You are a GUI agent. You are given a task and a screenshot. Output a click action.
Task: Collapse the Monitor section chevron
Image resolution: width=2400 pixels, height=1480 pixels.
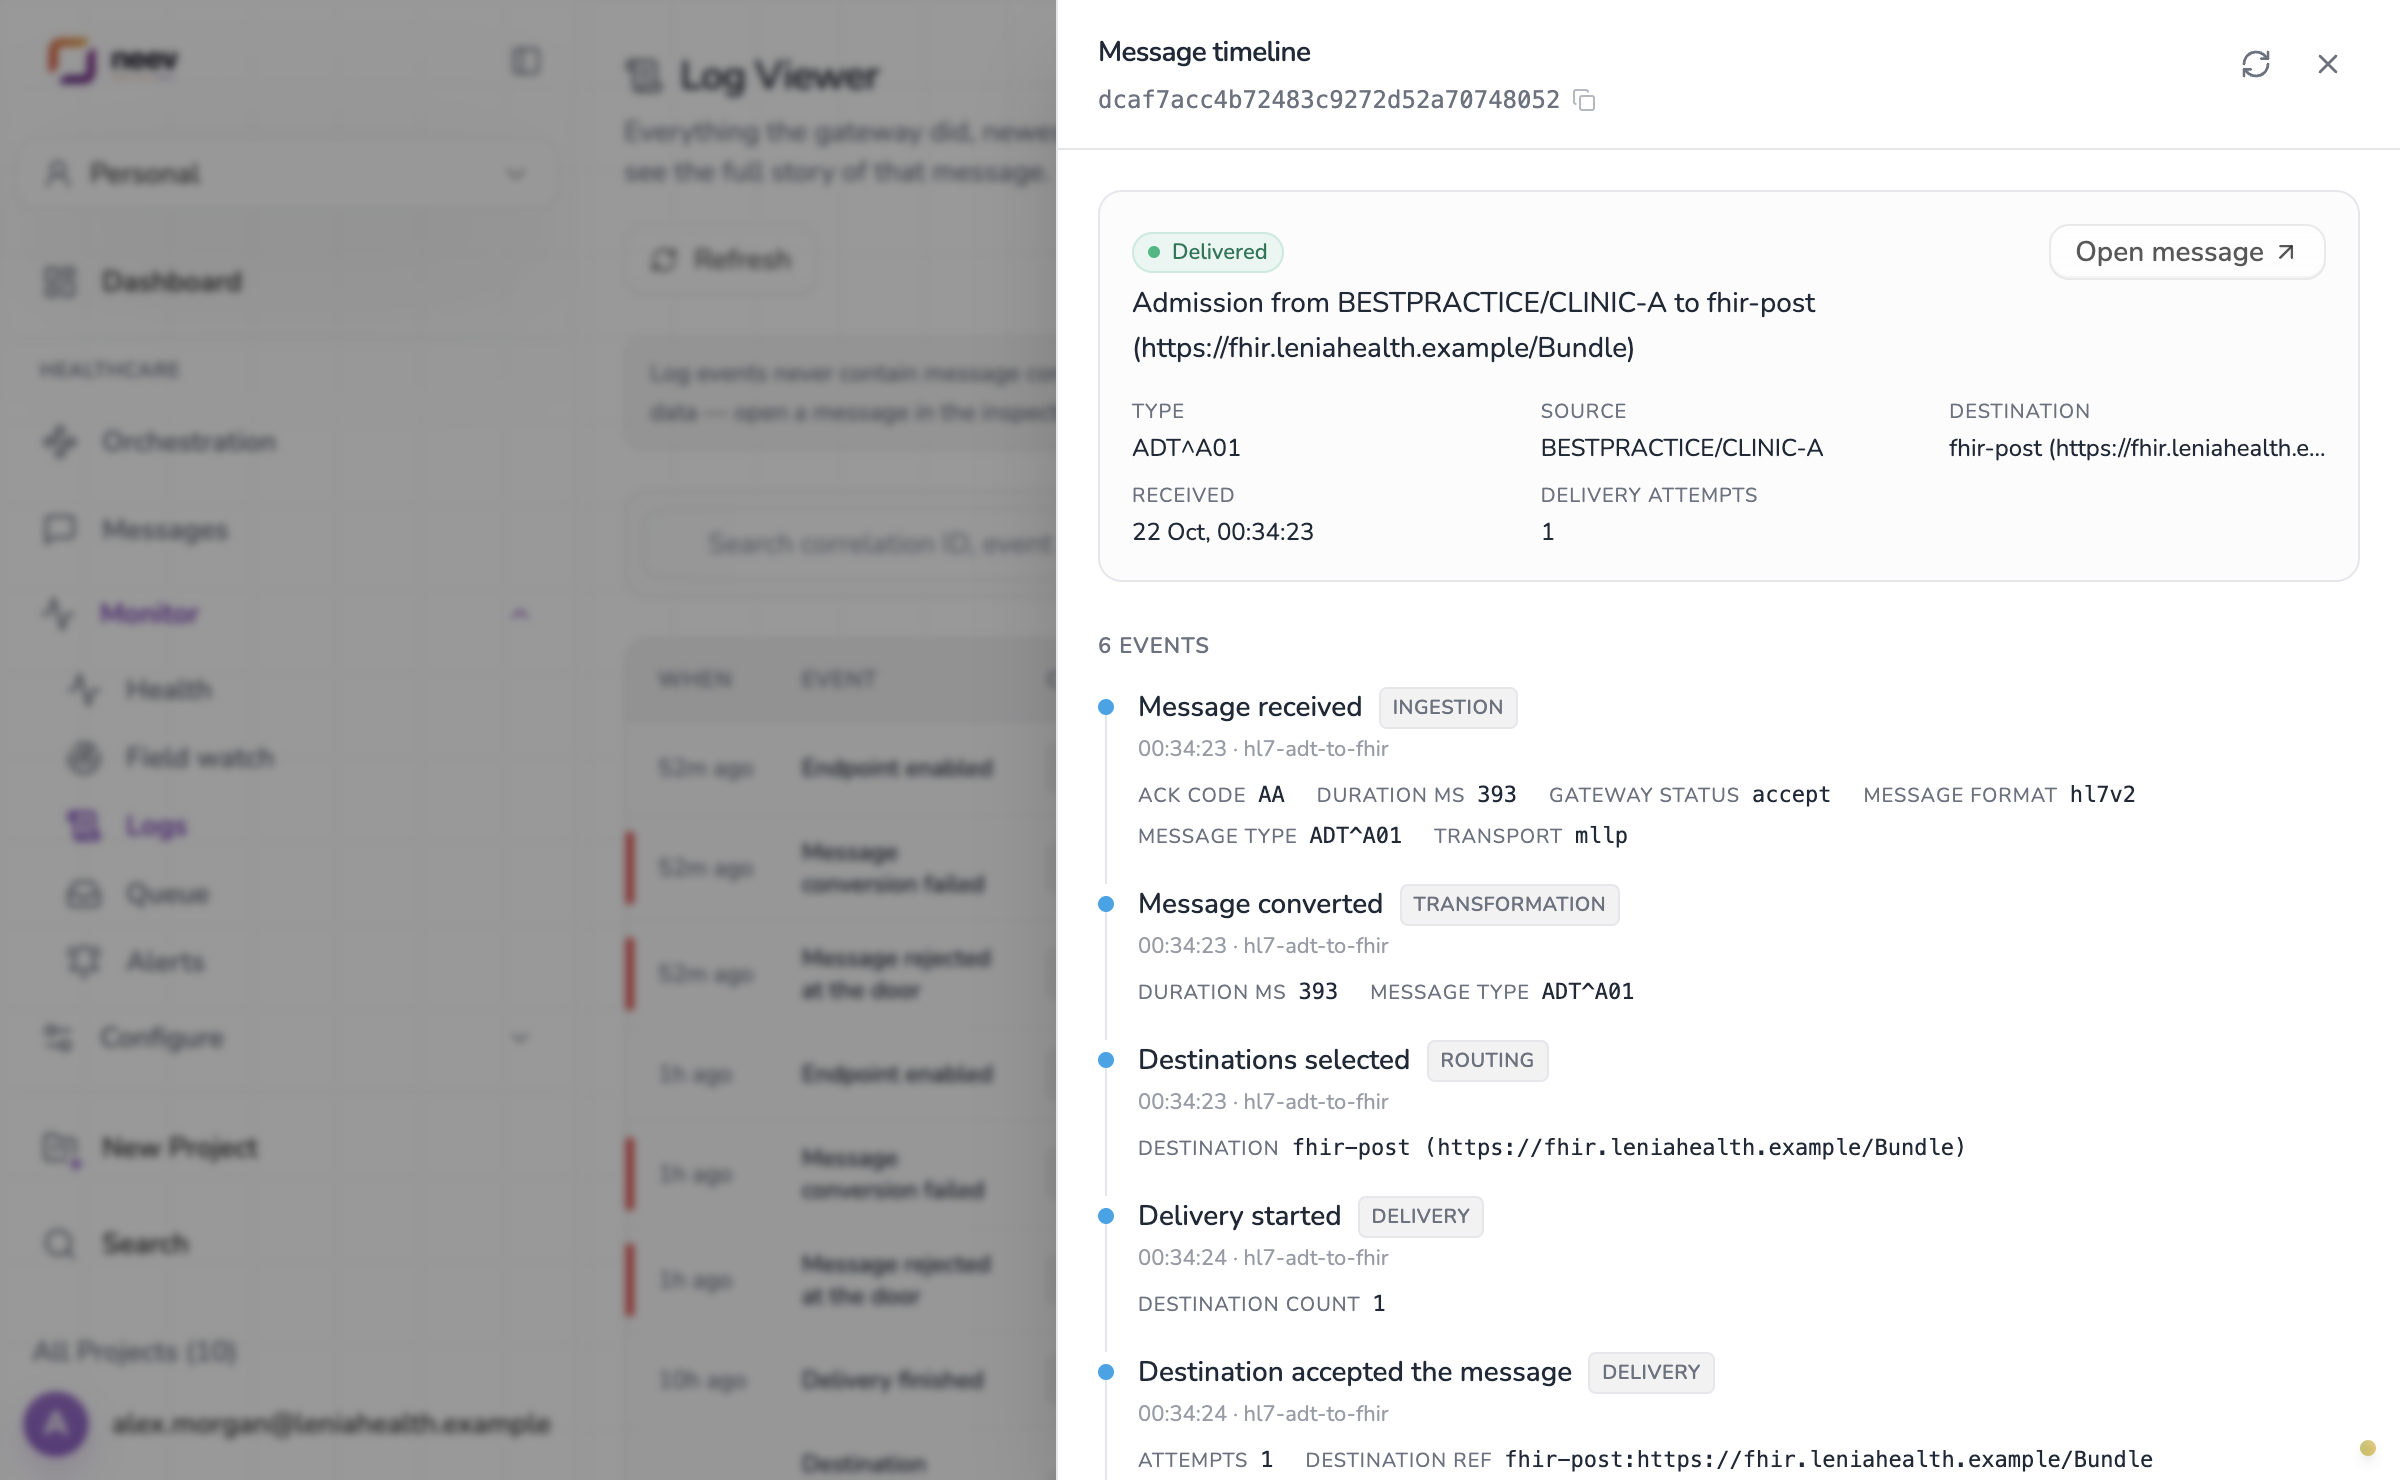tap(519, 614)
